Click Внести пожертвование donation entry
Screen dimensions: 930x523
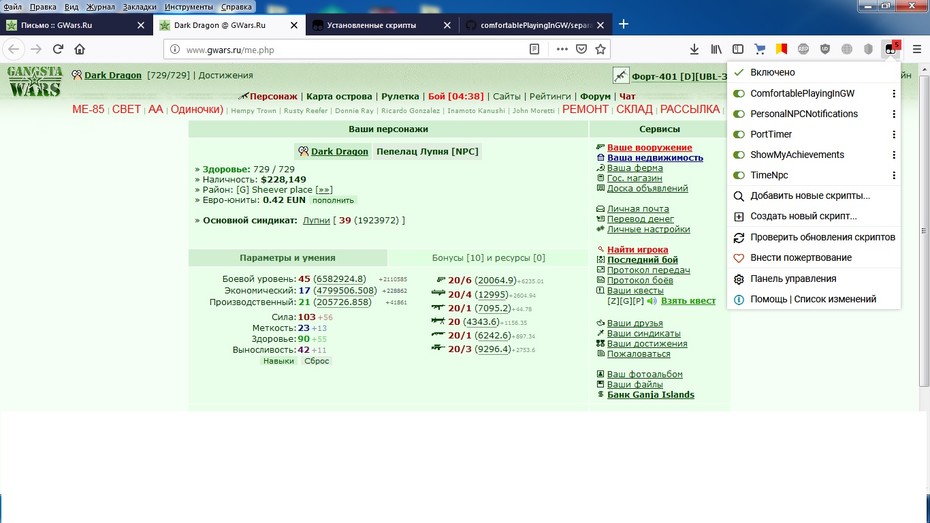click(x=814, y=258)
